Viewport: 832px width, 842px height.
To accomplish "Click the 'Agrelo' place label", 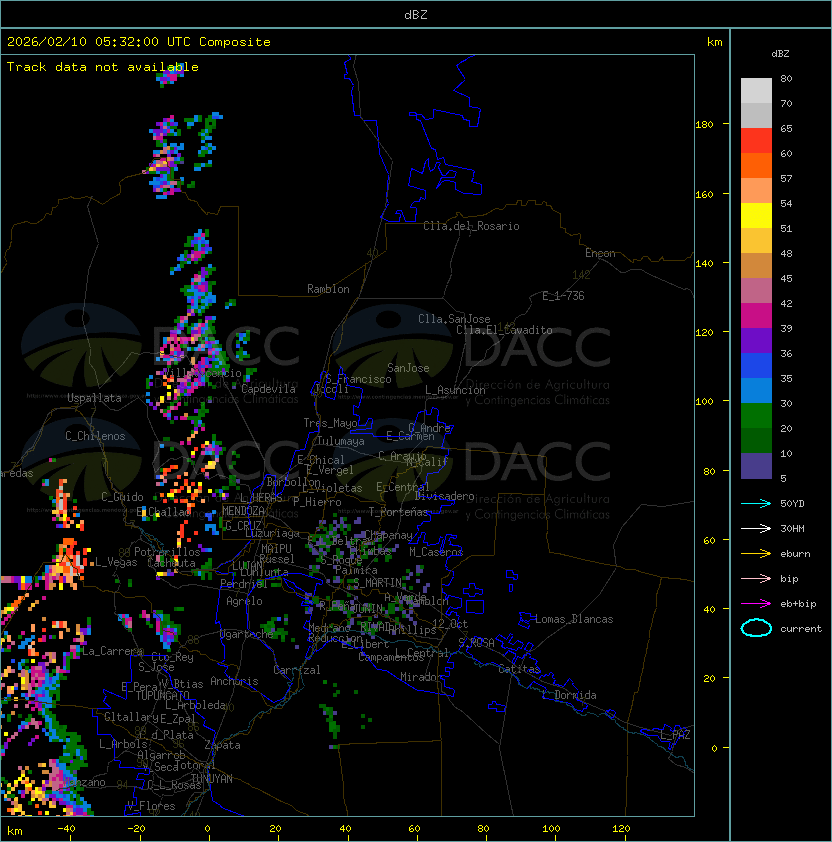I will [x=244, y=601].
